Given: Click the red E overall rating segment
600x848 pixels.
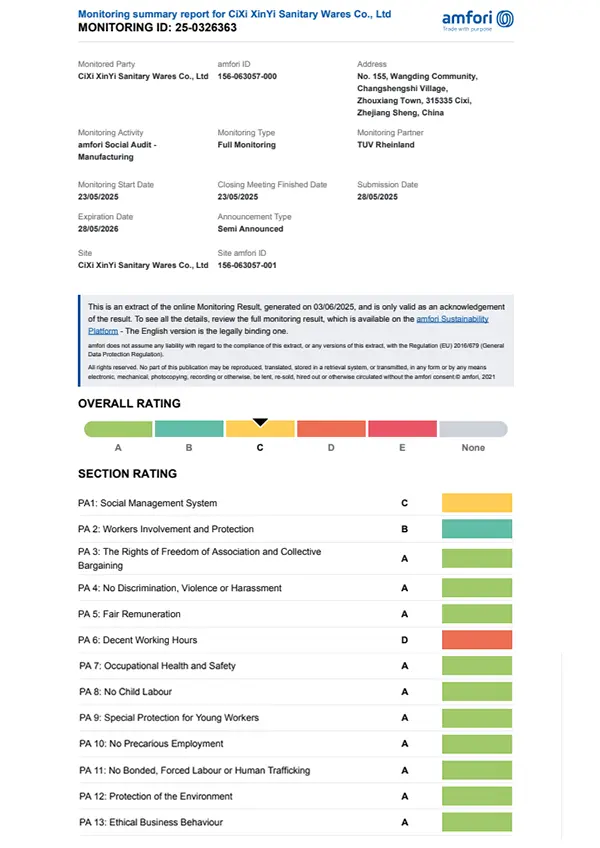Looking at the screenshot, I should (402, 429).
